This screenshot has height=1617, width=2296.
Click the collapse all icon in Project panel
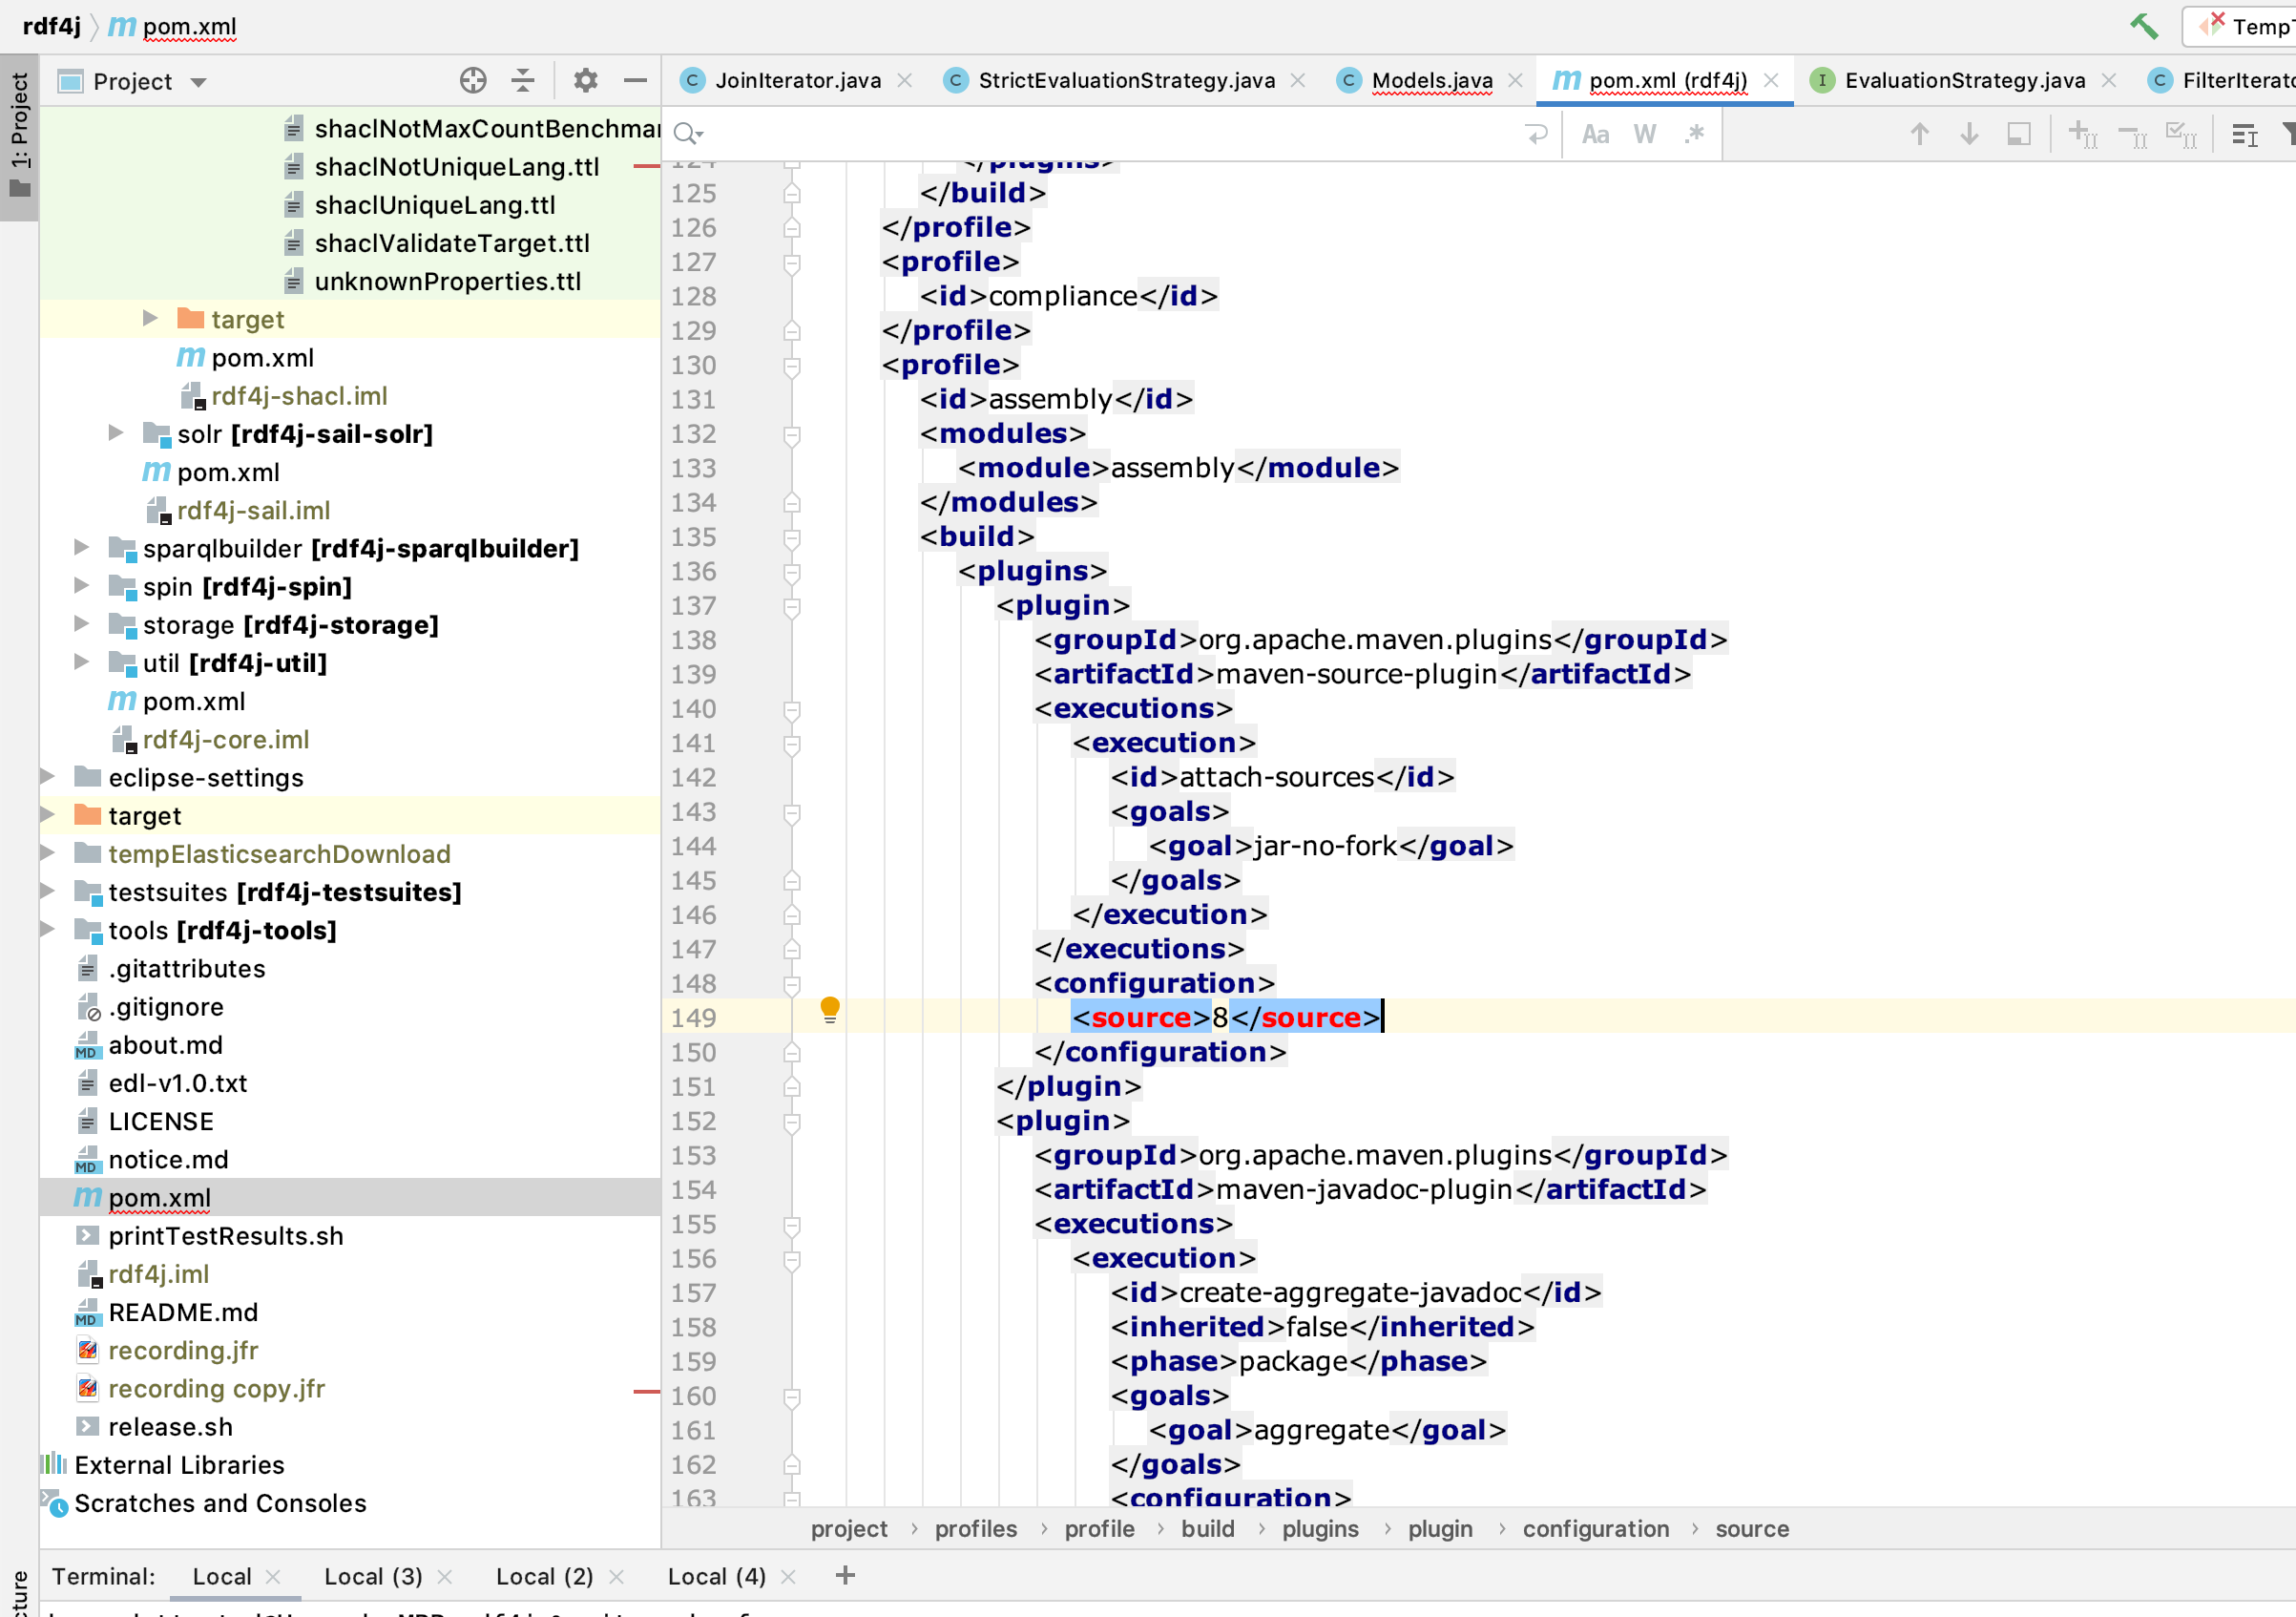(523, 81)
